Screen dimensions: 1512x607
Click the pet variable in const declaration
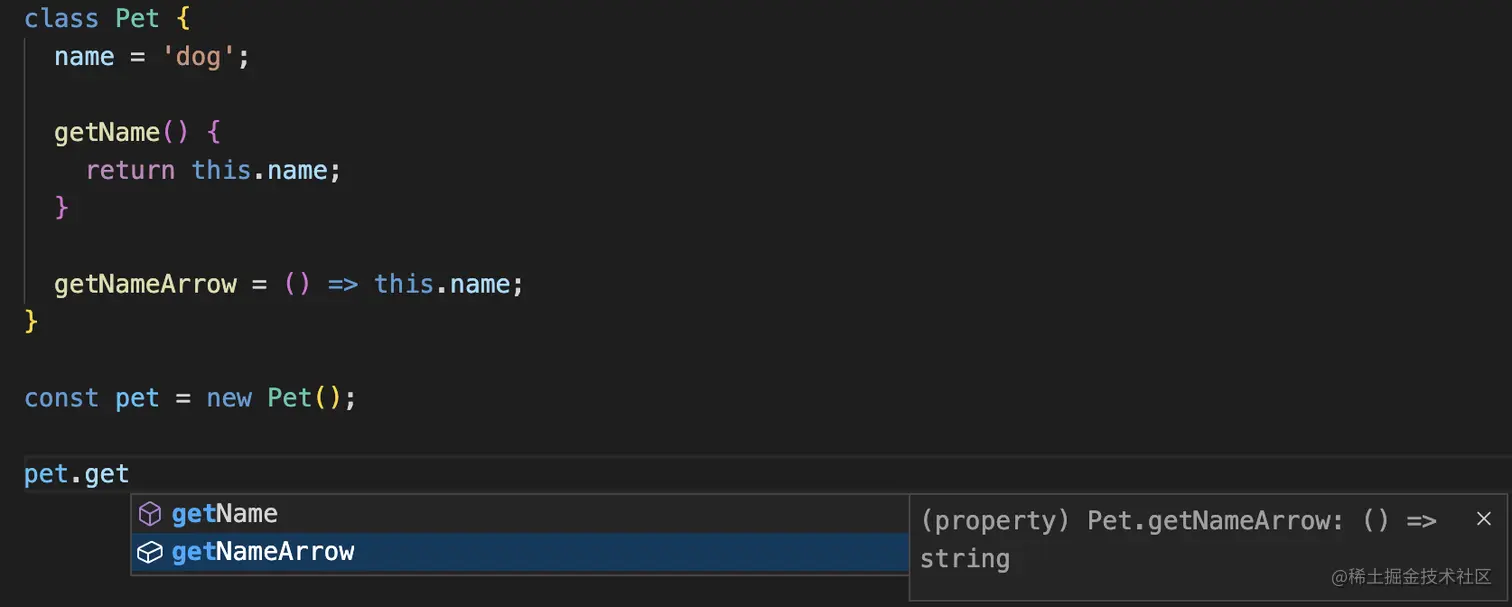click(137, 398)
